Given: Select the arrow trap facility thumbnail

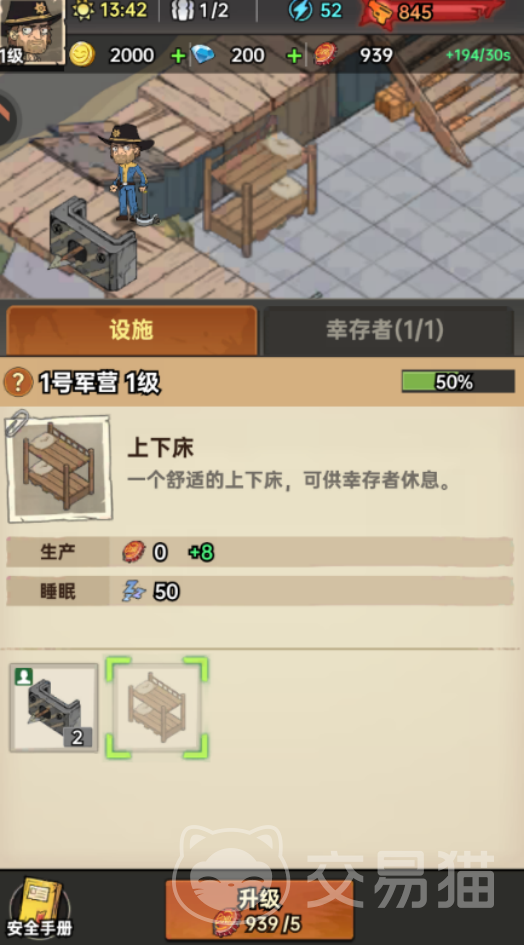Looking at the screenshot, I should coord(54,708).
